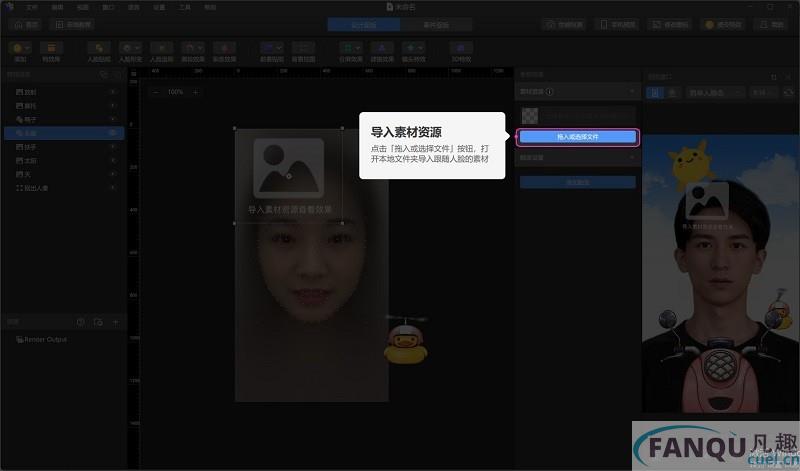Select the 分屏效果 split screen tool
The height and width of the screenshot is (471, 800).
351,52
